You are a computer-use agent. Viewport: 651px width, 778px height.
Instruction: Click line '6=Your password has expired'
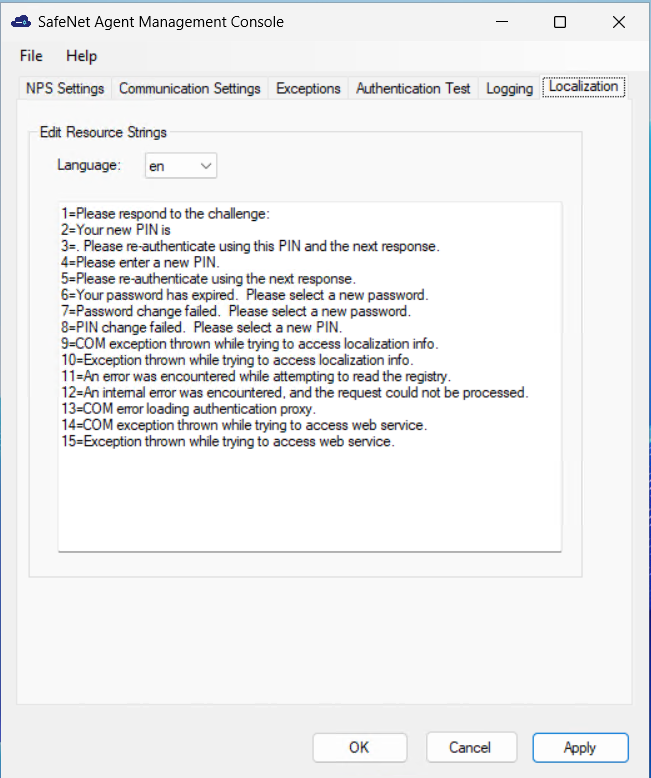[245, 295]
